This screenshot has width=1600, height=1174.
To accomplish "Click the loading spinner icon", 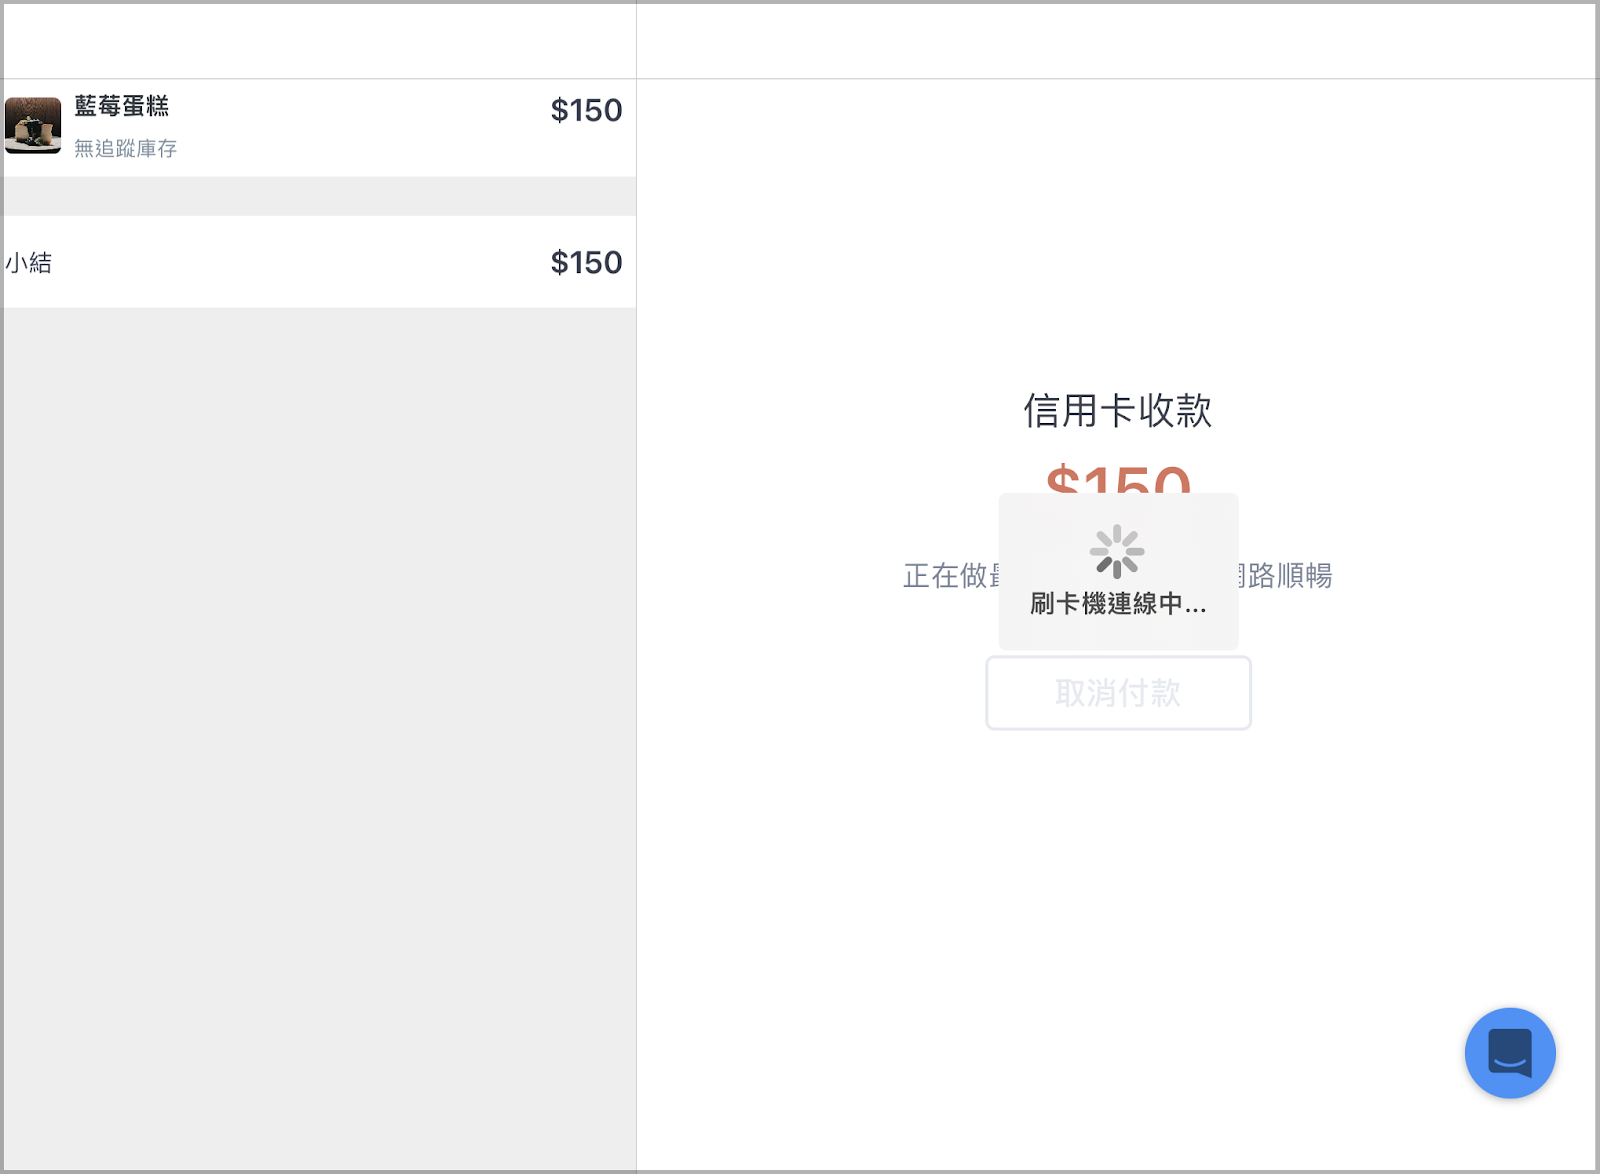I will pyautogui.click(x=1117, y=552).
